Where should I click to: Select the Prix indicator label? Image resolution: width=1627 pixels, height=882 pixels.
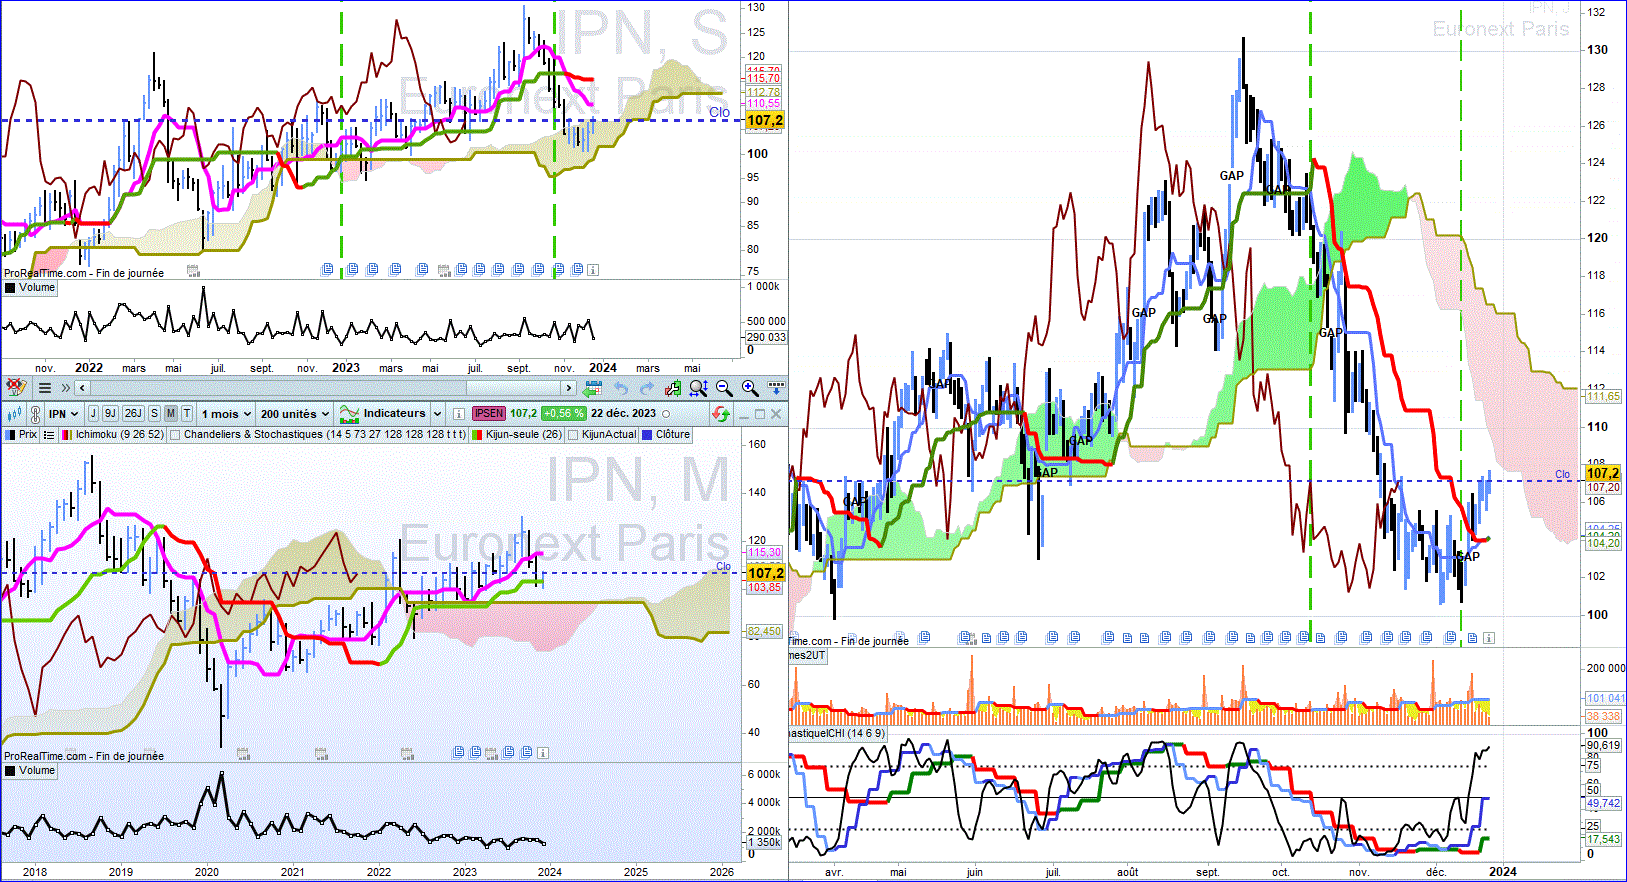coord(28,435)
